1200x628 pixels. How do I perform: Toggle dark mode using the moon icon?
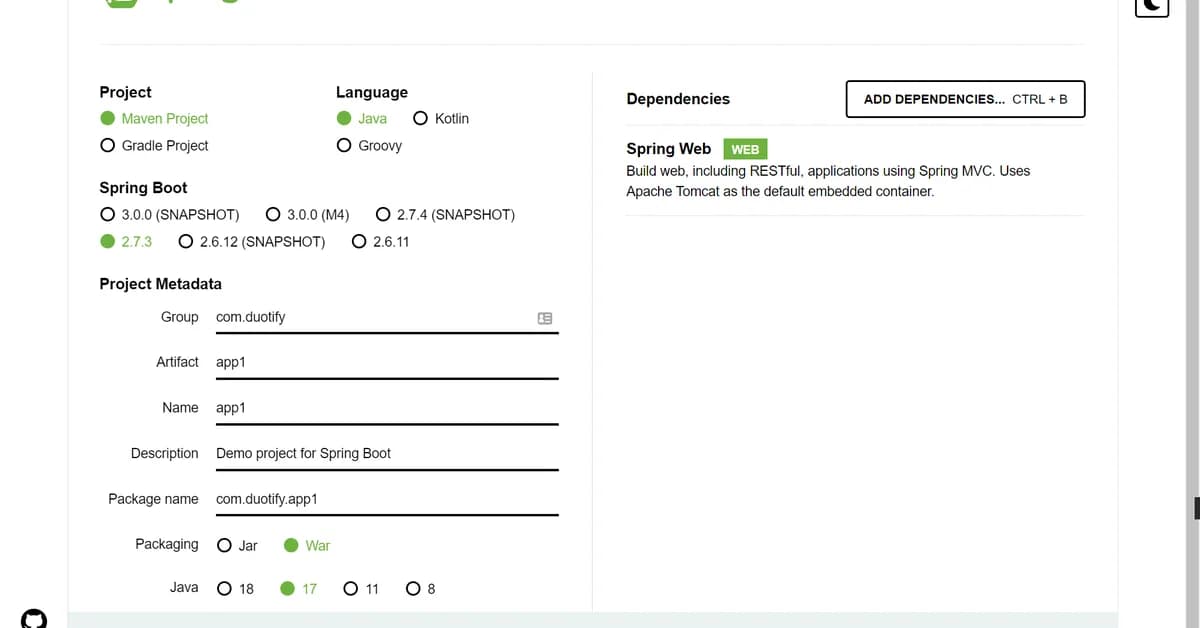point(1151,8)
